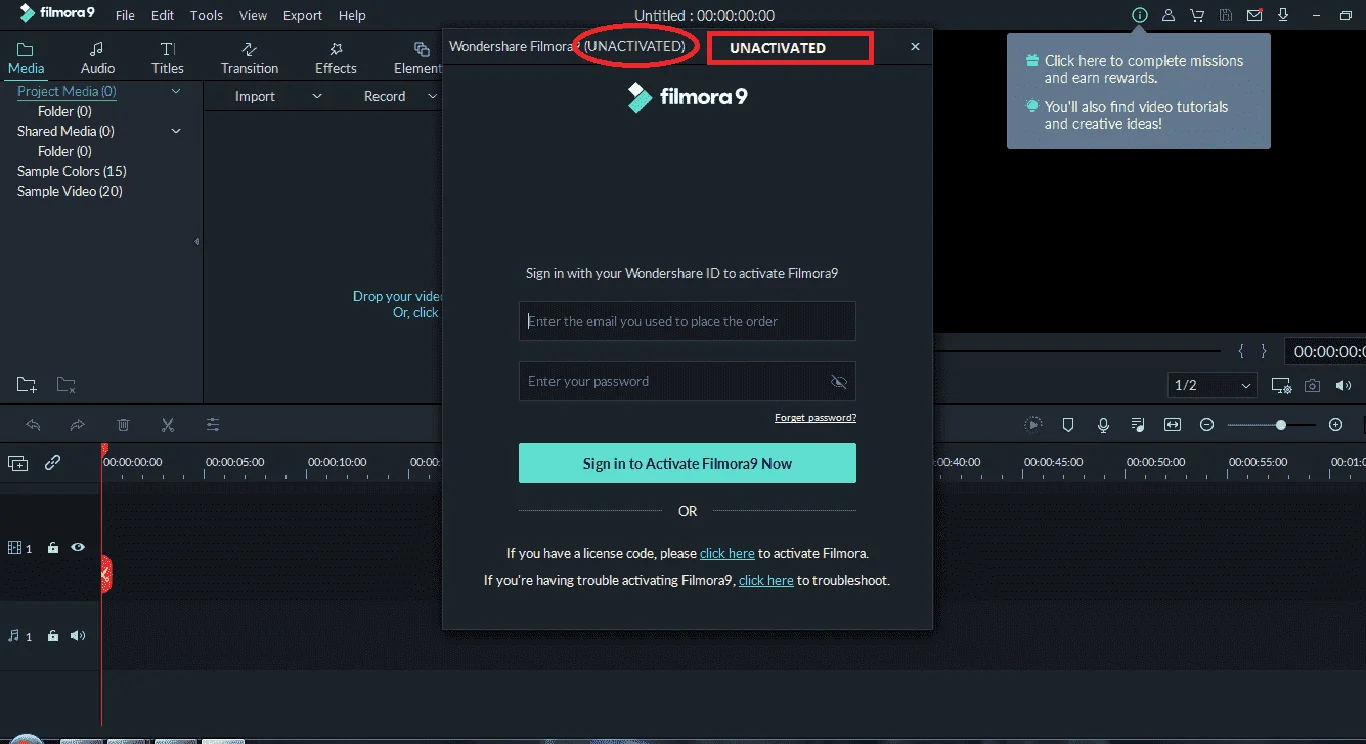Add new folder in media library
Viewport: 1366px width, 744px height.
click(27, 384)
